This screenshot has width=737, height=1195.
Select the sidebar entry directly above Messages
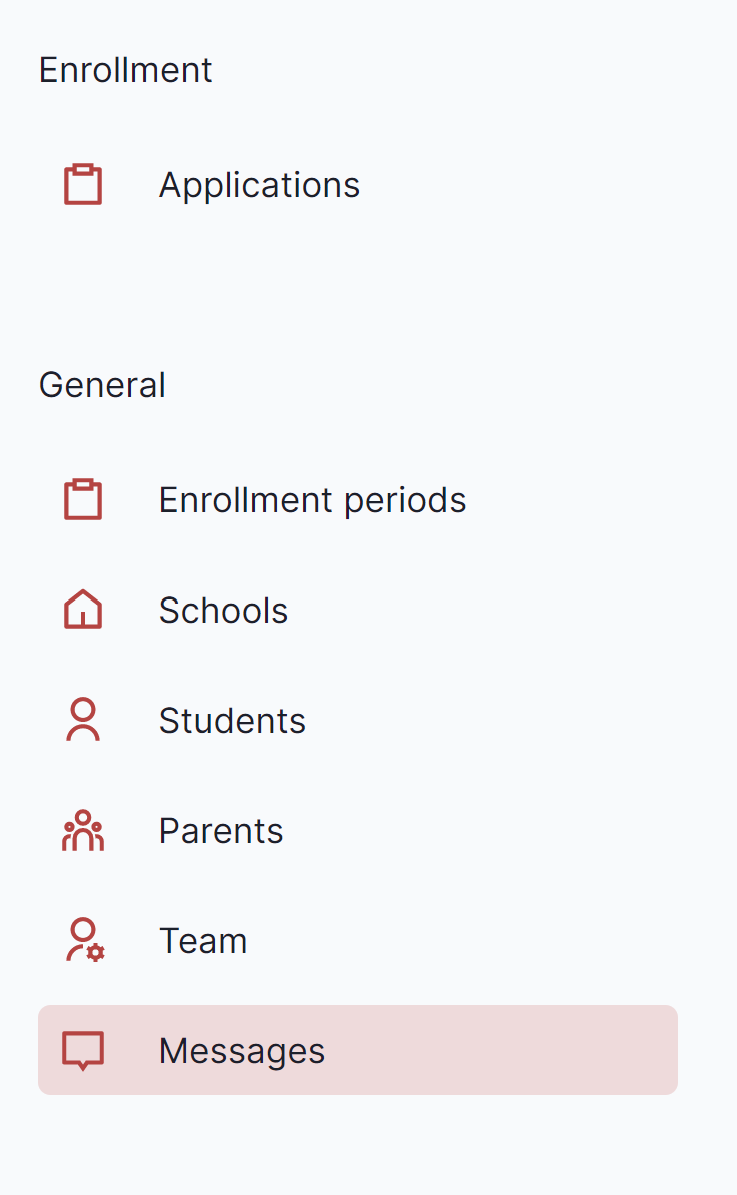[203, 940]
